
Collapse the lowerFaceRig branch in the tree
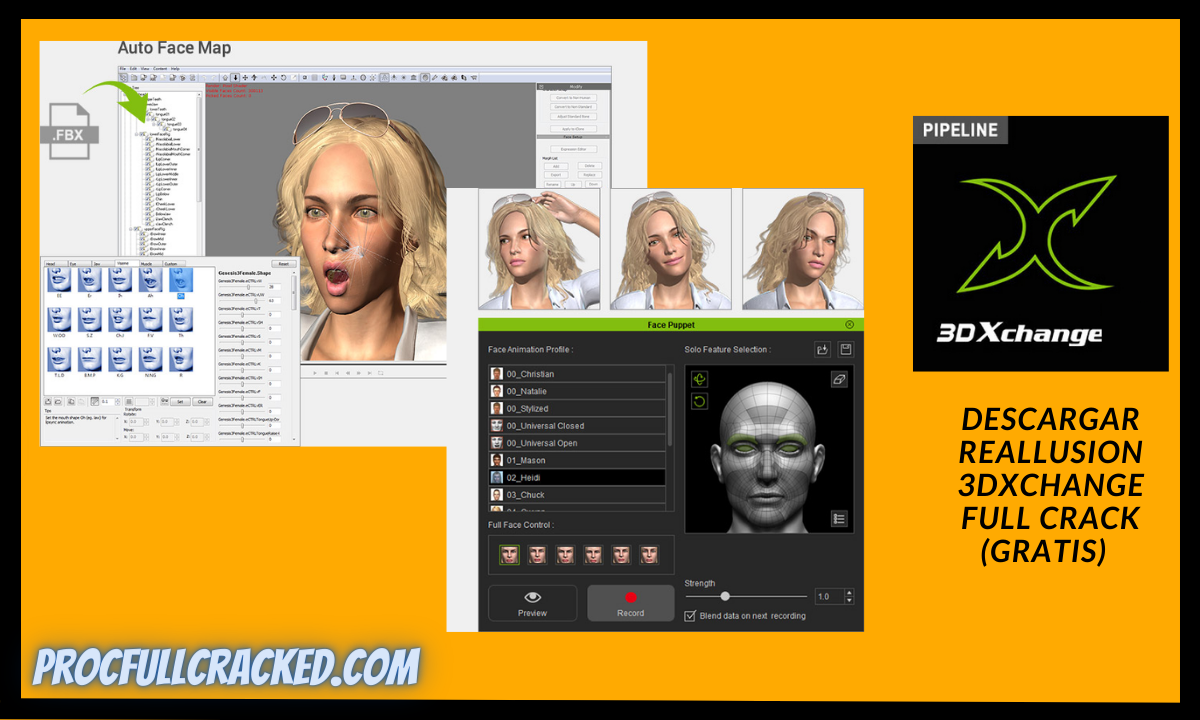tap(136, 134)
